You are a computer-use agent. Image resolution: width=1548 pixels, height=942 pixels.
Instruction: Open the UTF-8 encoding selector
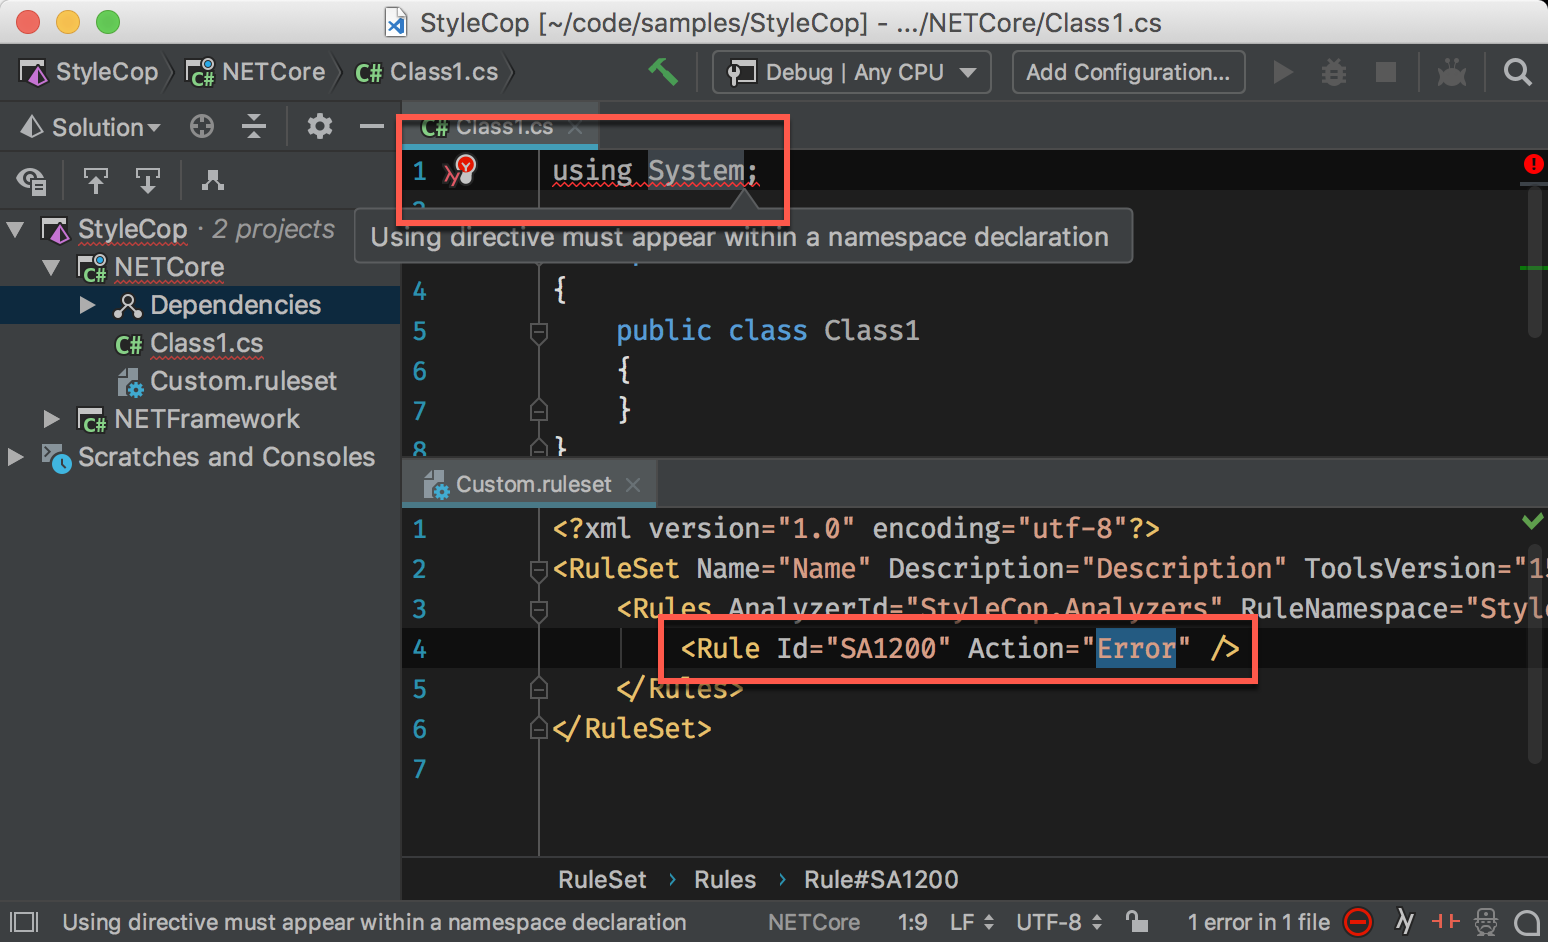tap(1059, 922)
